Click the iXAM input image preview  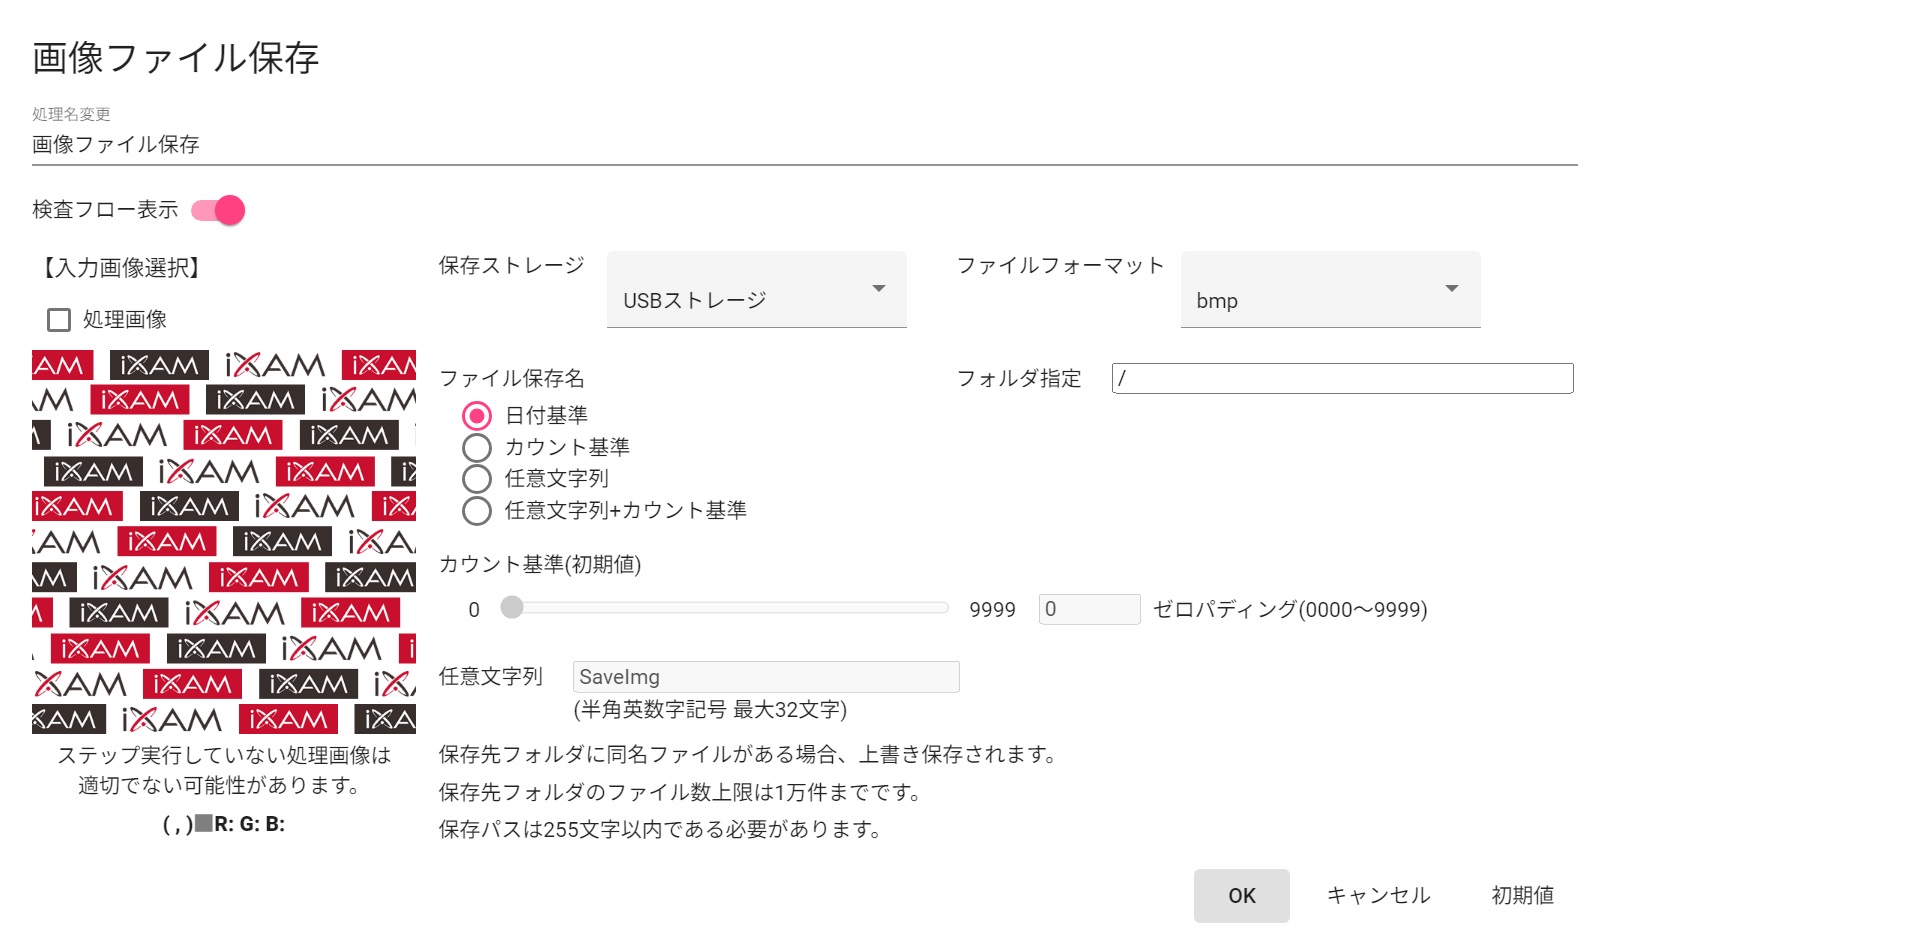click(224, 542)
